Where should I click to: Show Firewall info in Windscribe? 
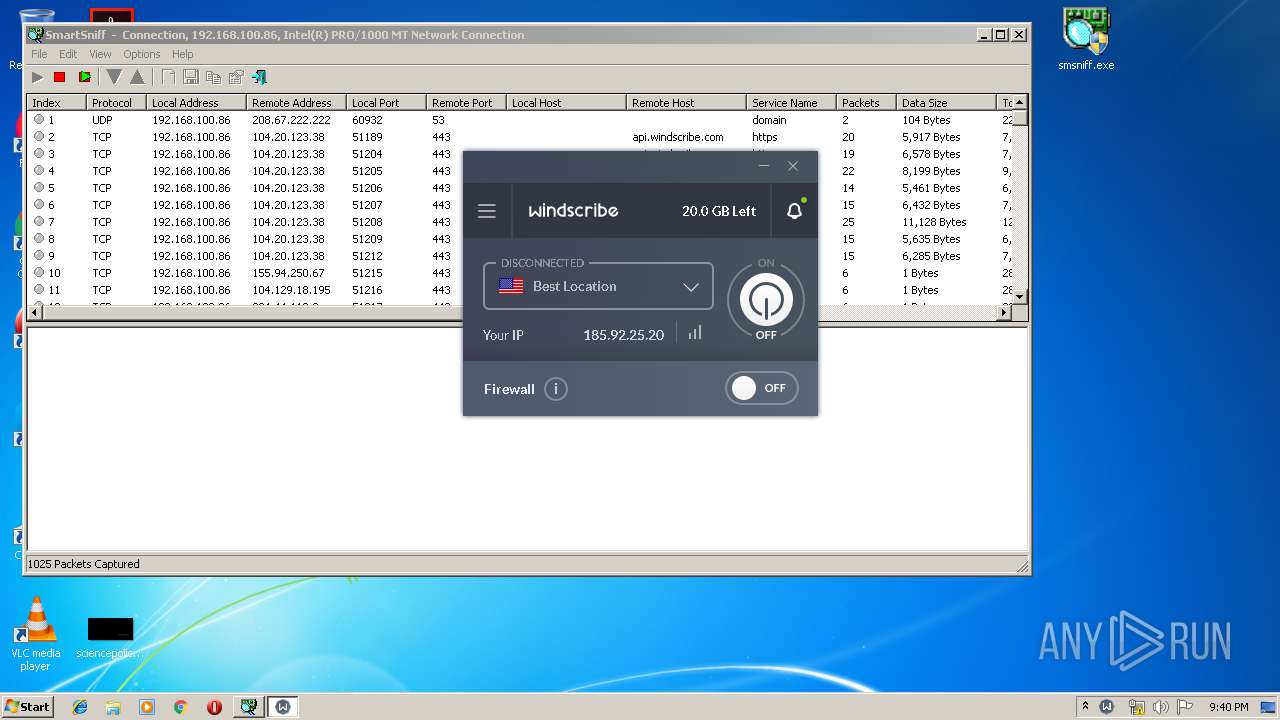[556, 389]
